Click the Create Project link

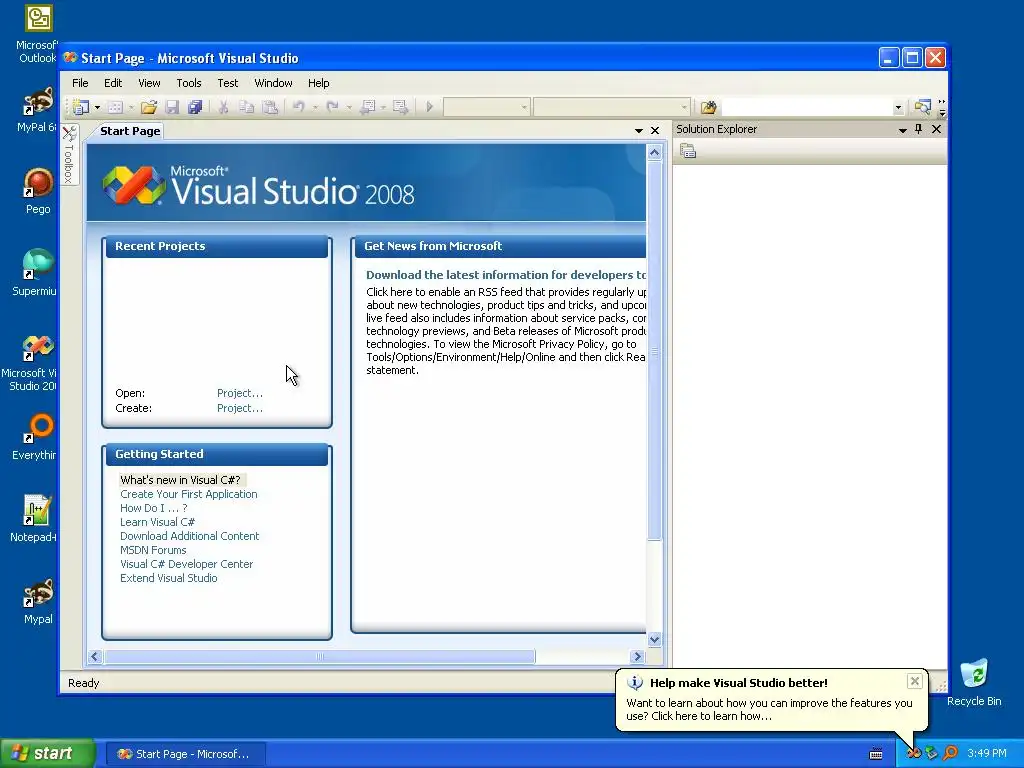(x=240, y=408)
